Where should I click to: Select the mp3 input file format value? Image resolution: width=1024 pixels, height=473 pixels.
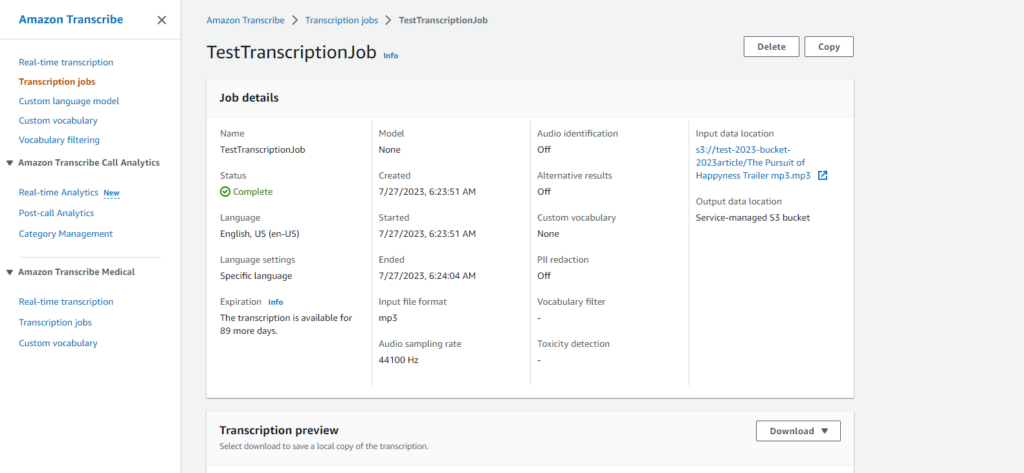(388, 318)
